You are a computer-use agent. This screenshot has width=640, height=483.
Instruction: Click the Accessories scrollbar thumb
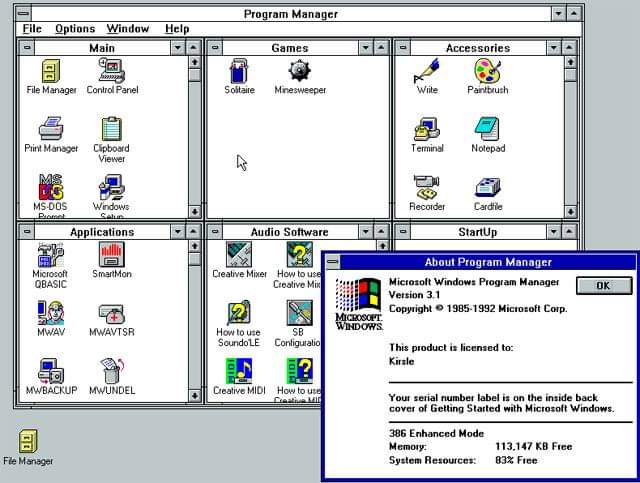click(x=570, y=75)
